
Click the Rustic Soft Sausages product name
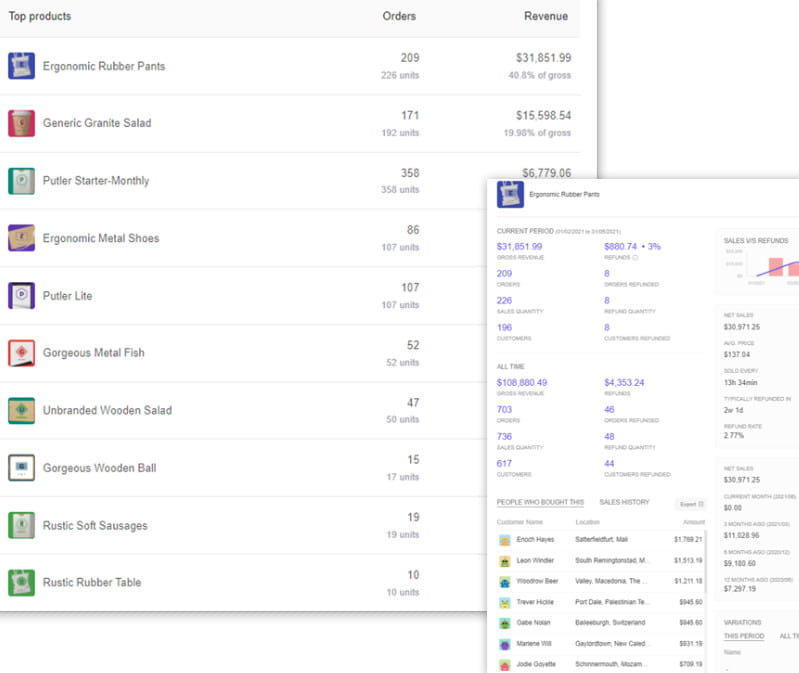pos(95,525)
